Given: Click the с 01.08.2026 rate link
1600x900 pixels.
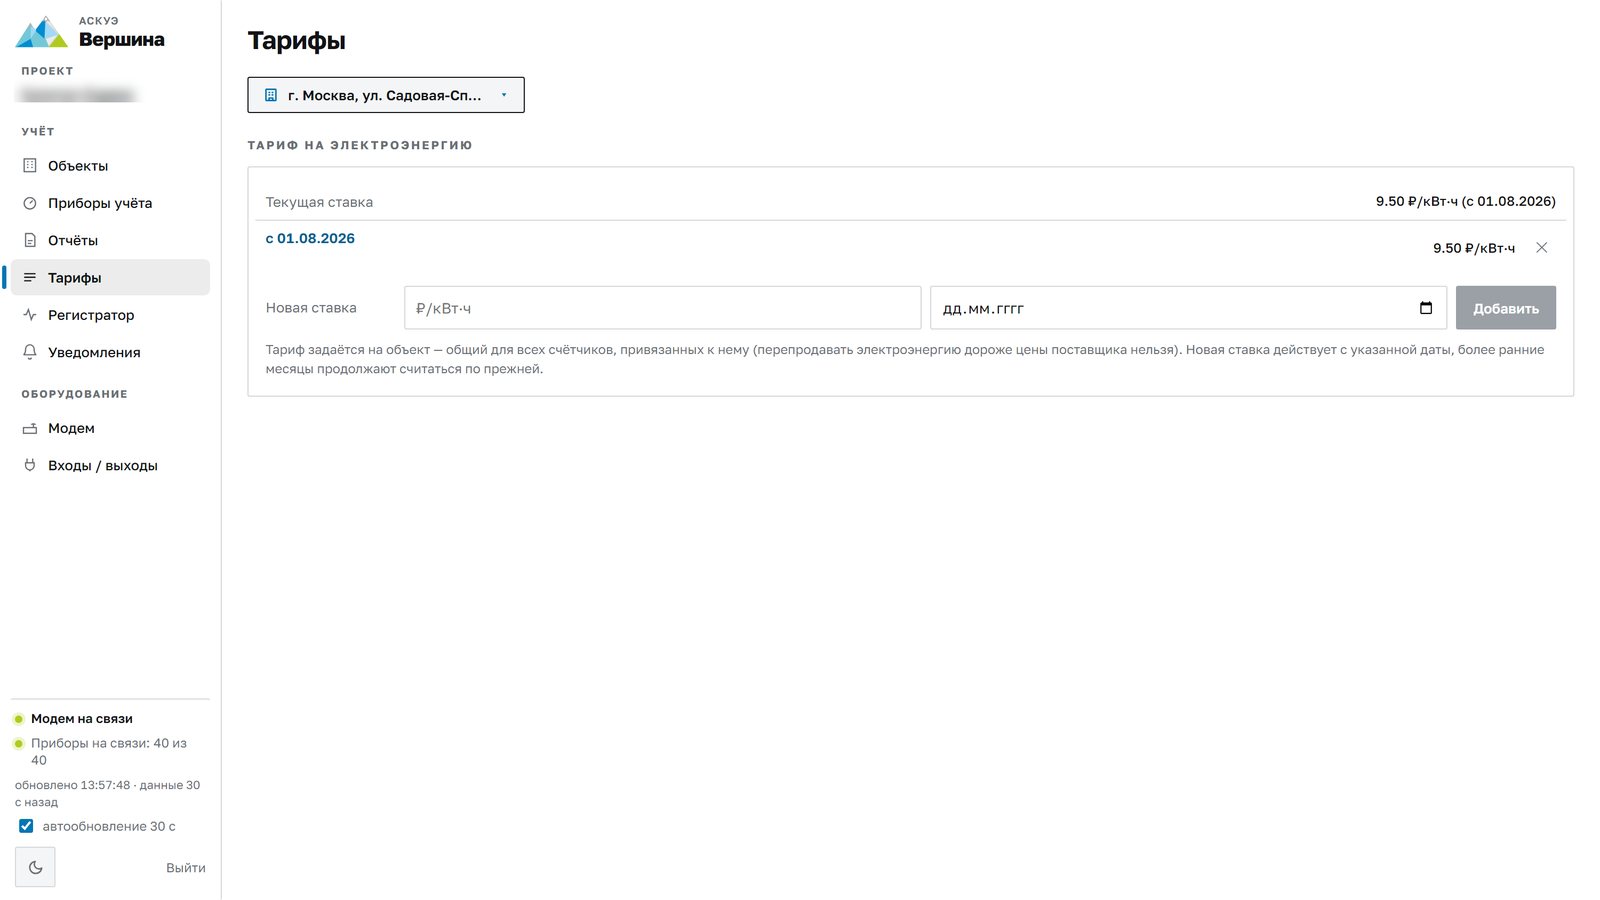Looking at the screenshot, I should pos(310,238).
